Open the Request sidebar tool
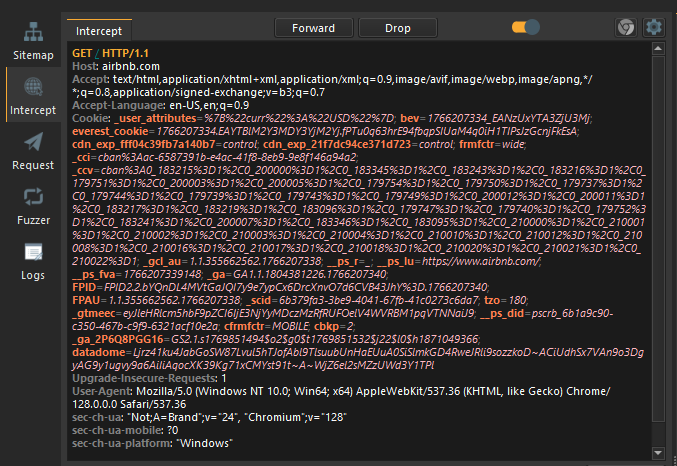 pyautogui.click(x=33, y=151)
